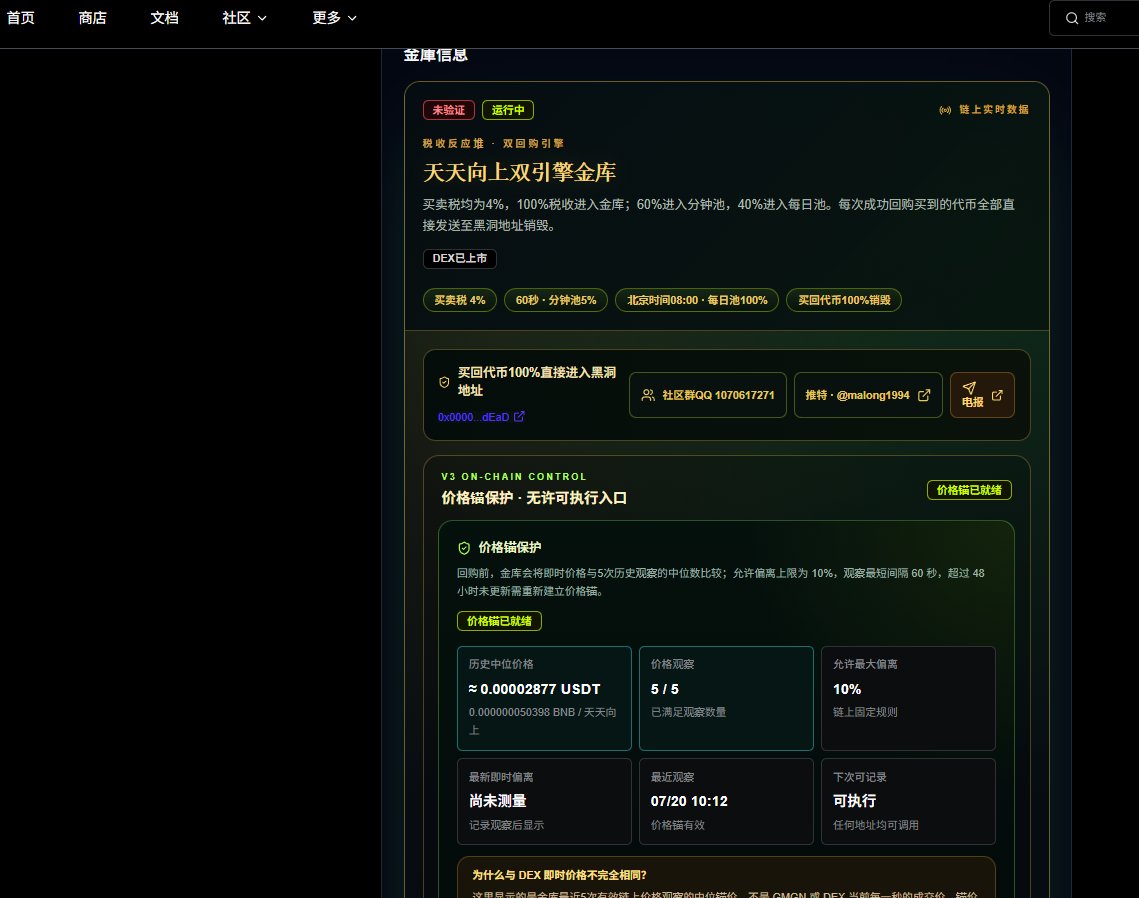Click the 价格锚保护 · 无许可执行入口 heading

coord(534,498)
